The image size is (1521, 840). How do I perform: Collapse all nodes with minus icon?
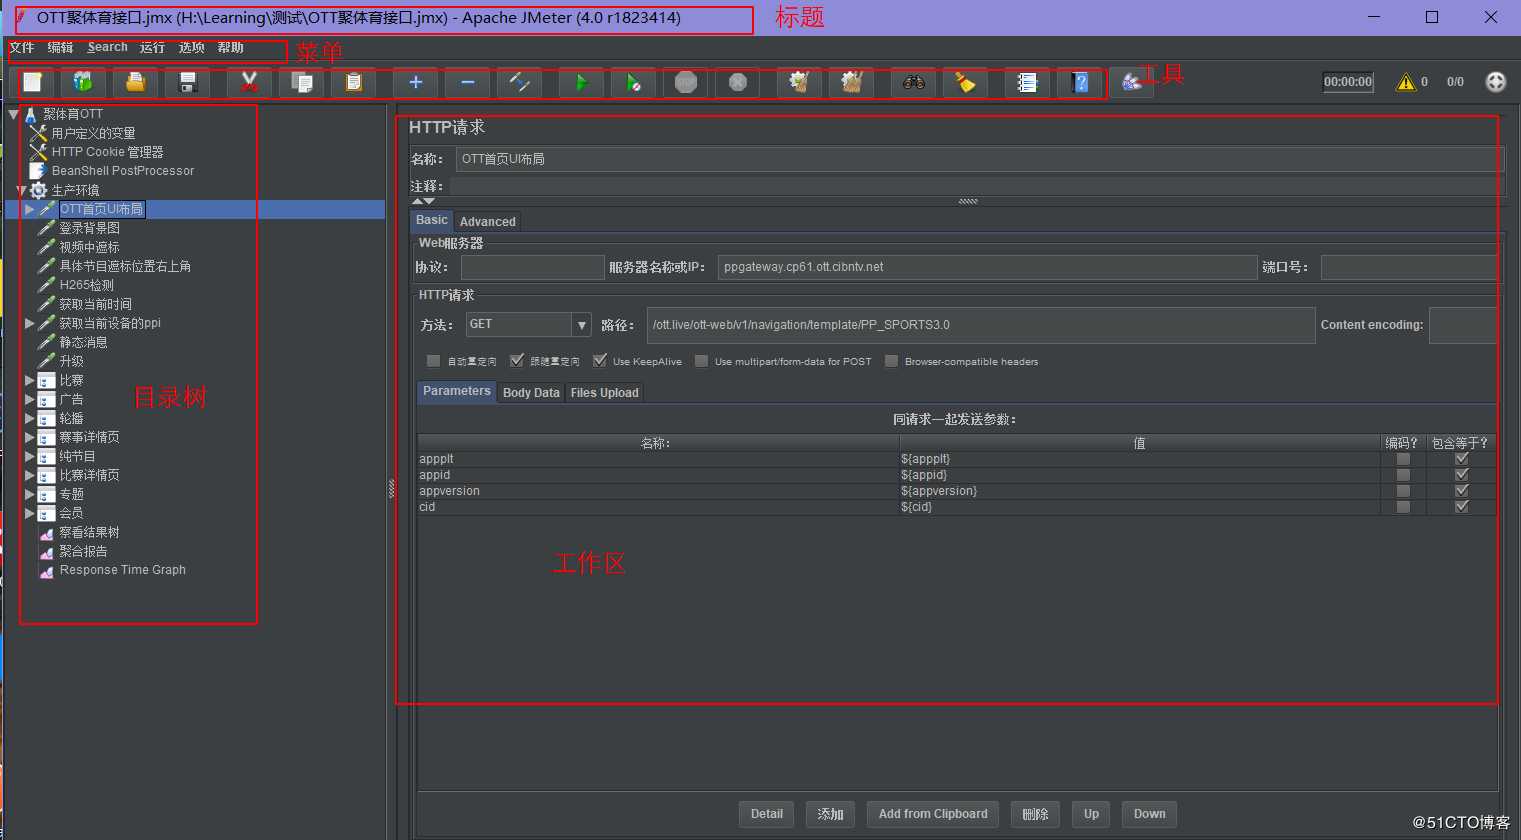(467, 83)
